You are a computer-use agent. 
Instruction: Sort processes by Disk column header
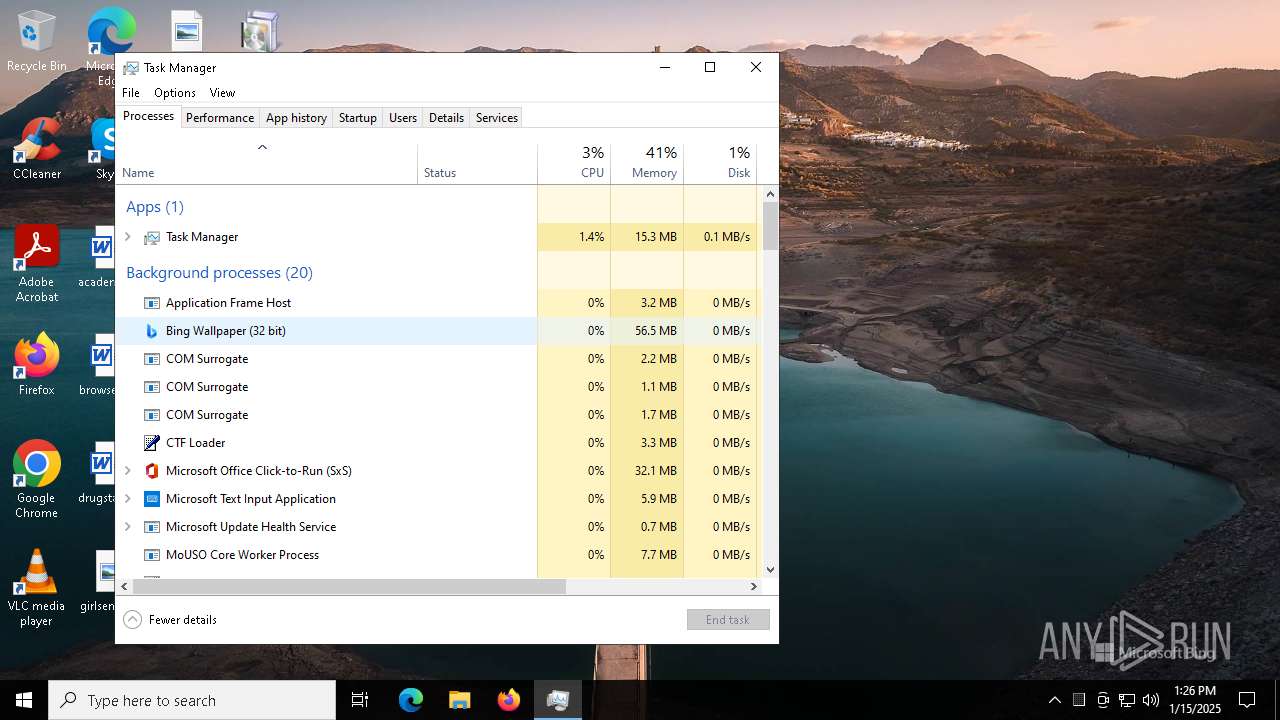(720, 164)
